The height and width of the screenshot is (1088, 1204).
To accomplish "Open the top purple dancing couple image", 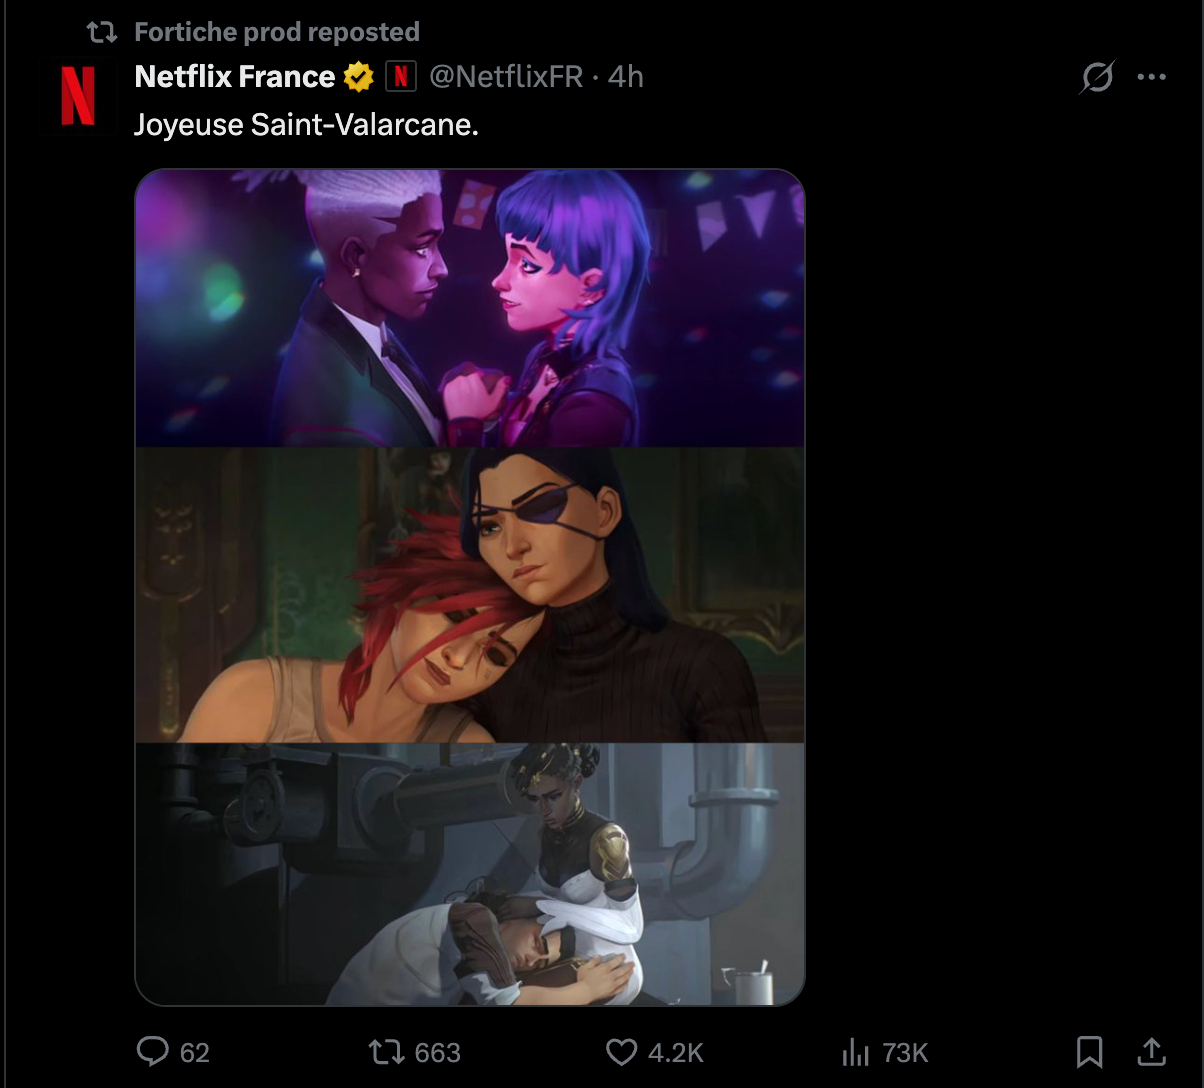I will point(470,308).
